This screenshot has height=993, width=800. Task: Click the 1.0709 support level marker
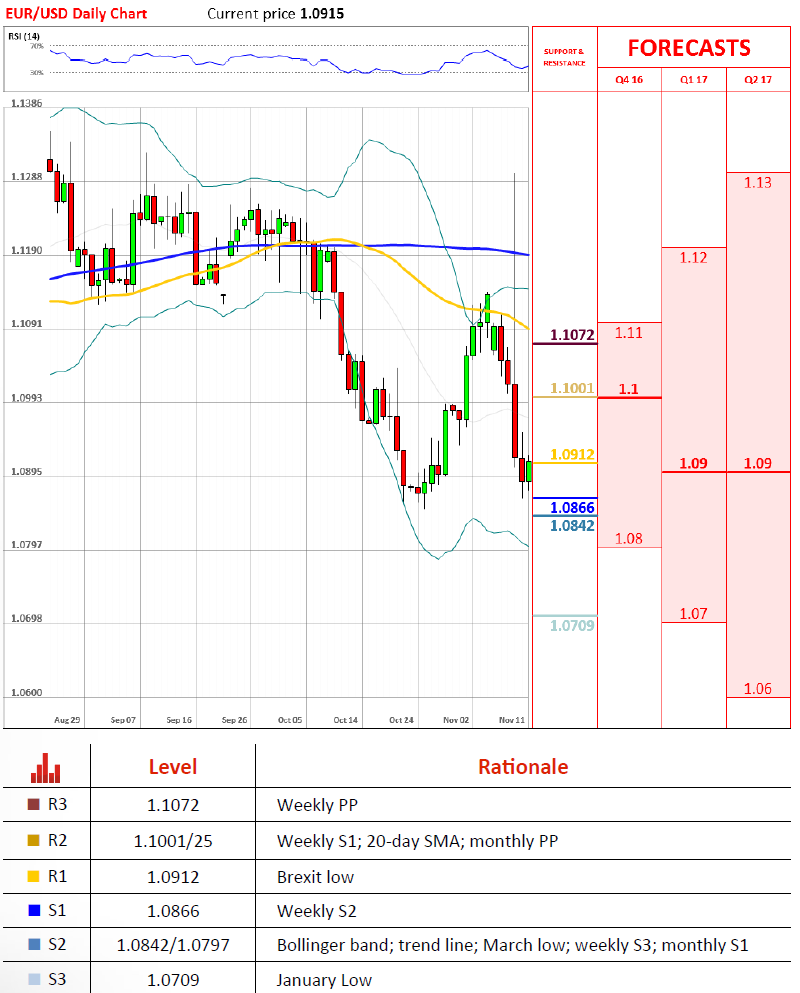click(x=573, y=626)
